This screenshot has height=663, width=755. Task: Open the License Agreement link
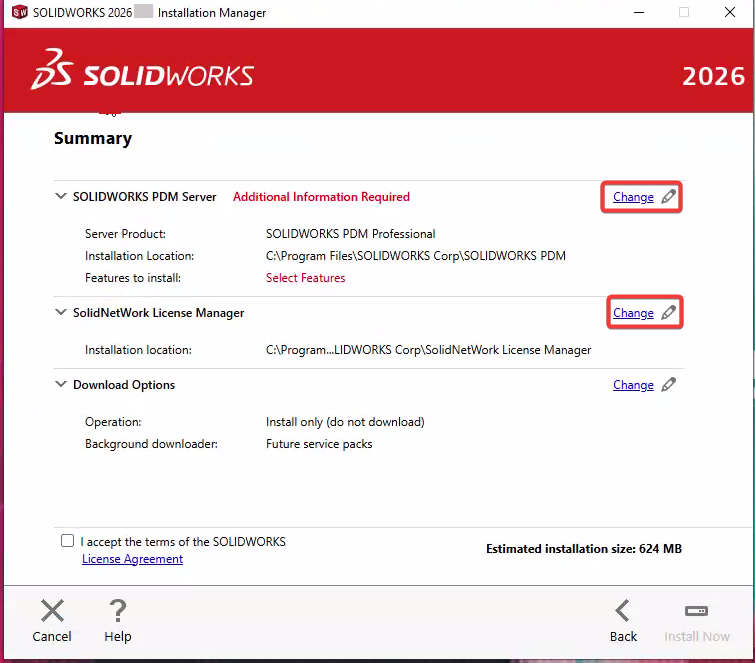pos(132,559)
